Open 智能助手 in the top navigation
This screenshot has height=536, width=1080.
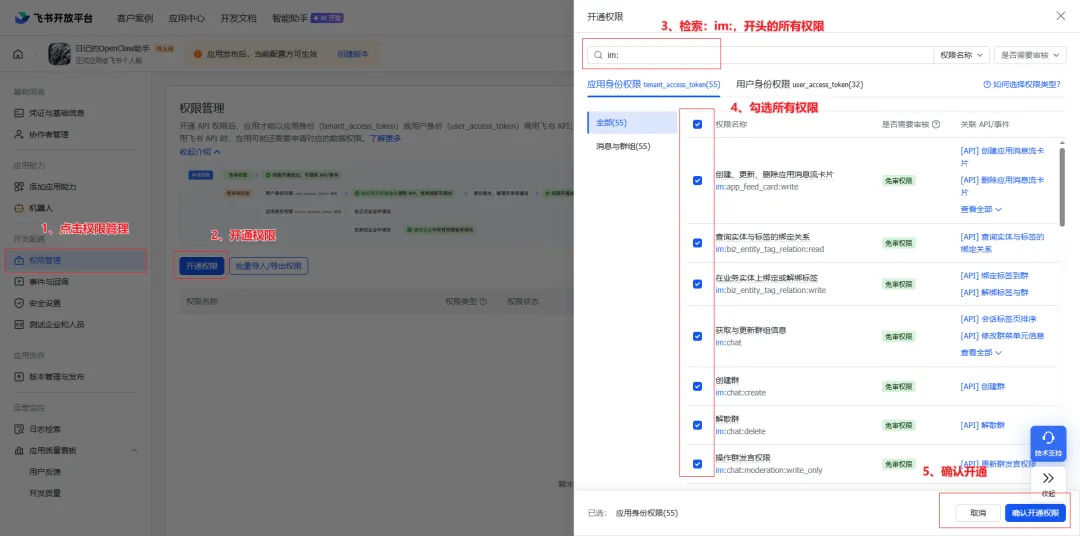pos(290,18)
